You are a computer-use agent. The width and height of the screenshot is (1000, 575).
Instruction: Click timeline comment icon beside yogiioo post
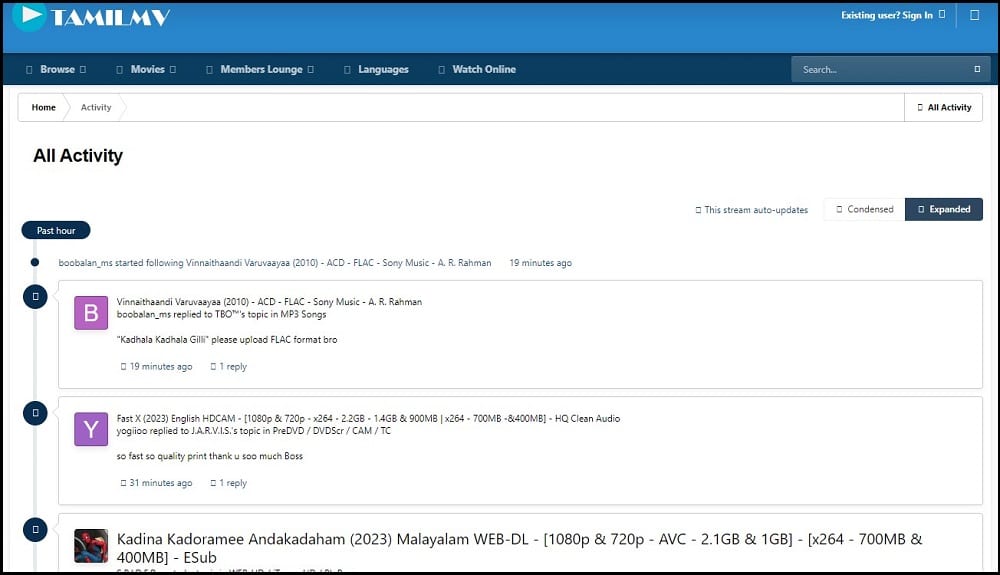pos(35,413)
